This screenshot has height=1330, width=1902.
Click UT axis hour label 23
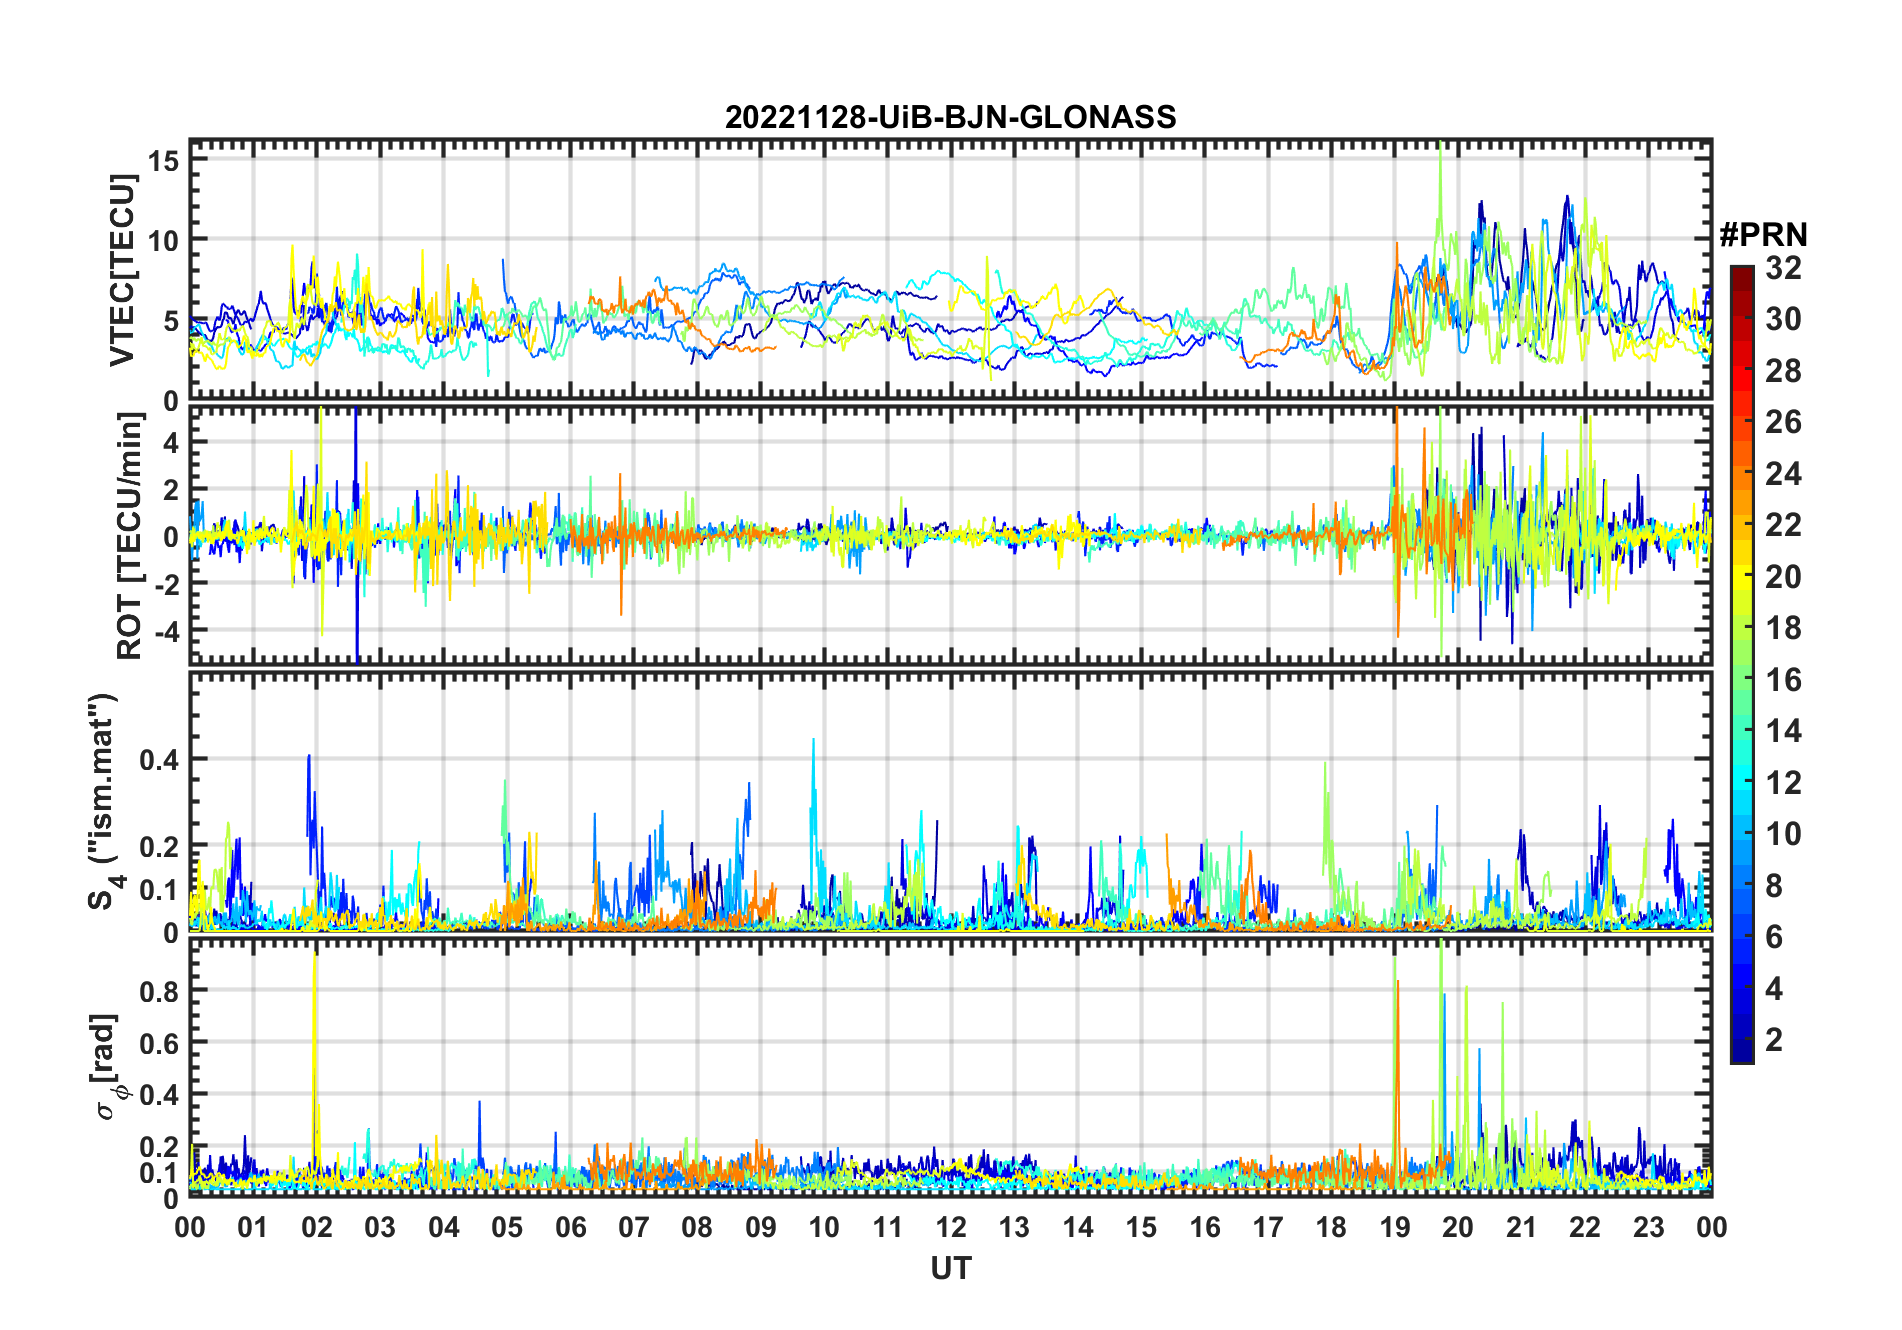click(1648, 1227)
